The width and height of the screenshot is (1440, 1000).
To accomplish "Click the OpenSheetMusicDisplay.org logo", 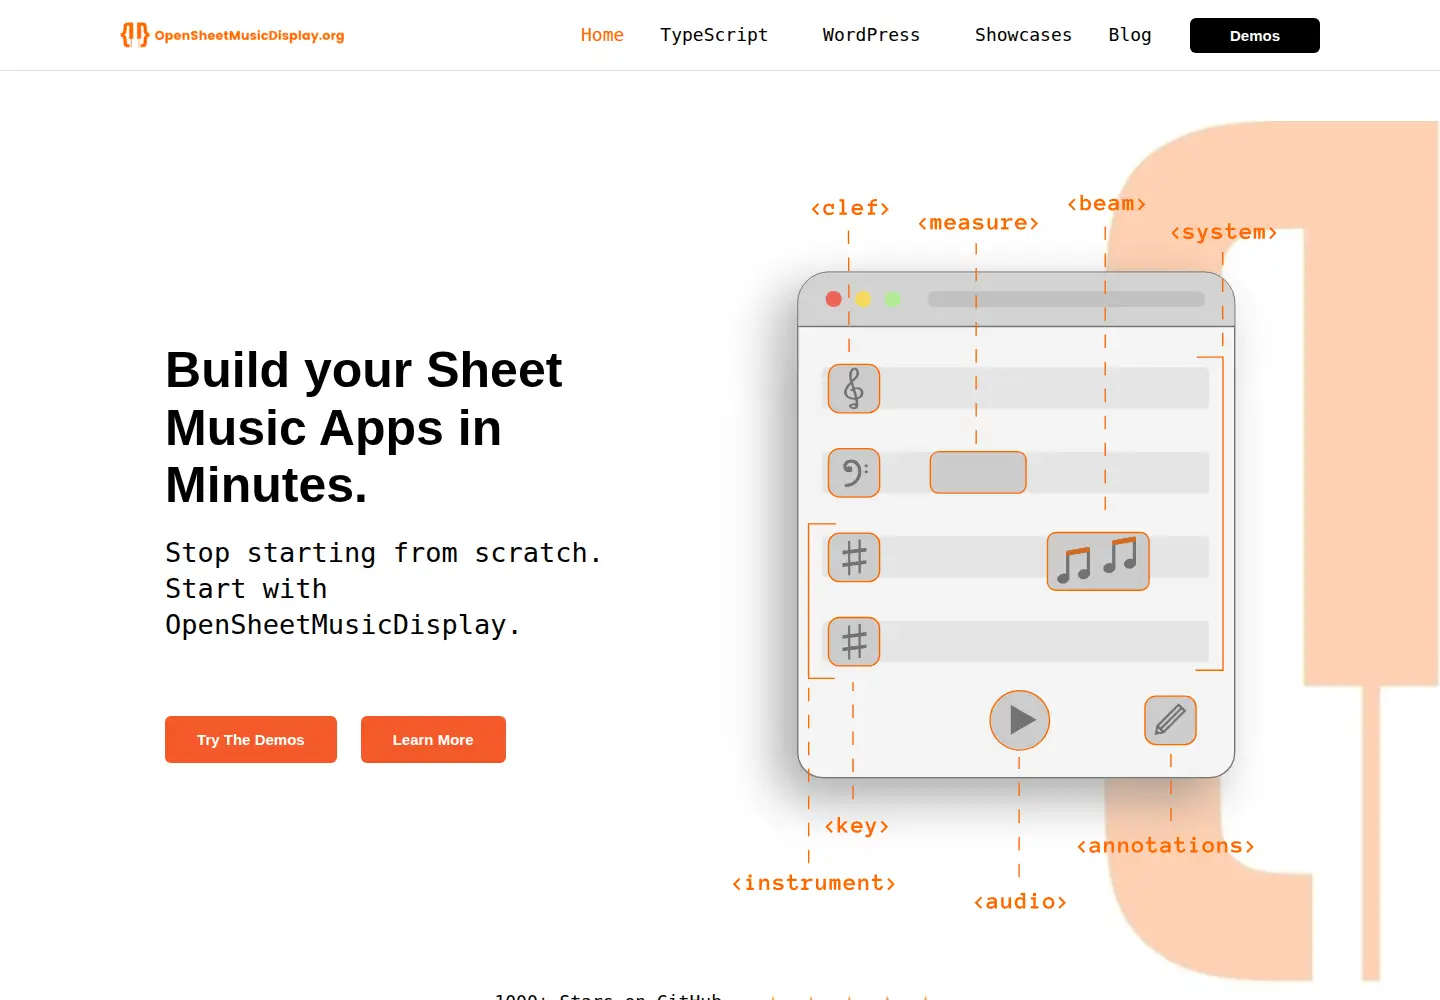I will [x=232, y=35].
